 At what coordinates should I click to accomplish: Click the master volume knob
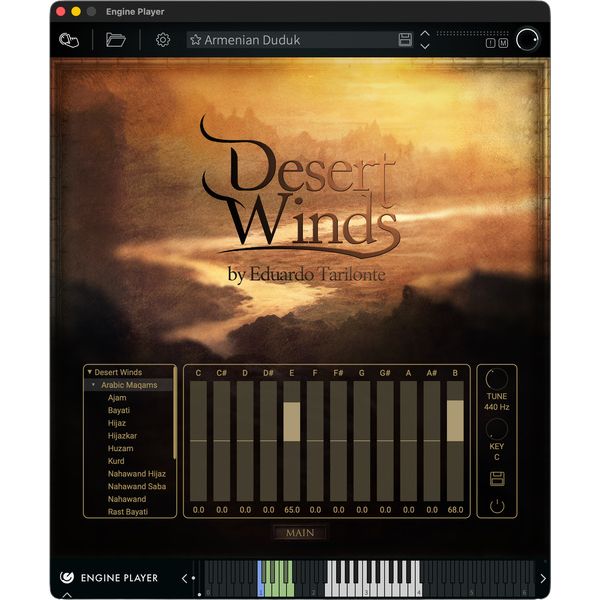click(x=527, y=39)
